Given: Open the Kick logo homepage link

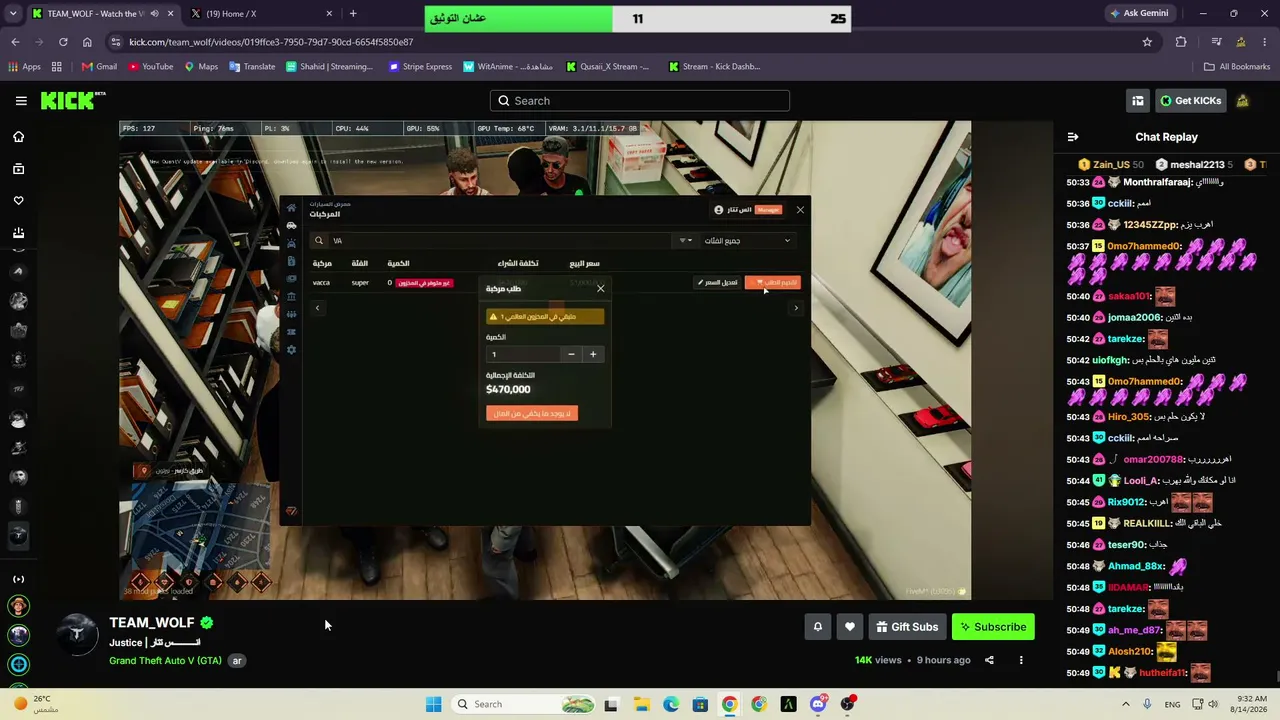Looking at the screenshot, I should click(x=73, y=100).
